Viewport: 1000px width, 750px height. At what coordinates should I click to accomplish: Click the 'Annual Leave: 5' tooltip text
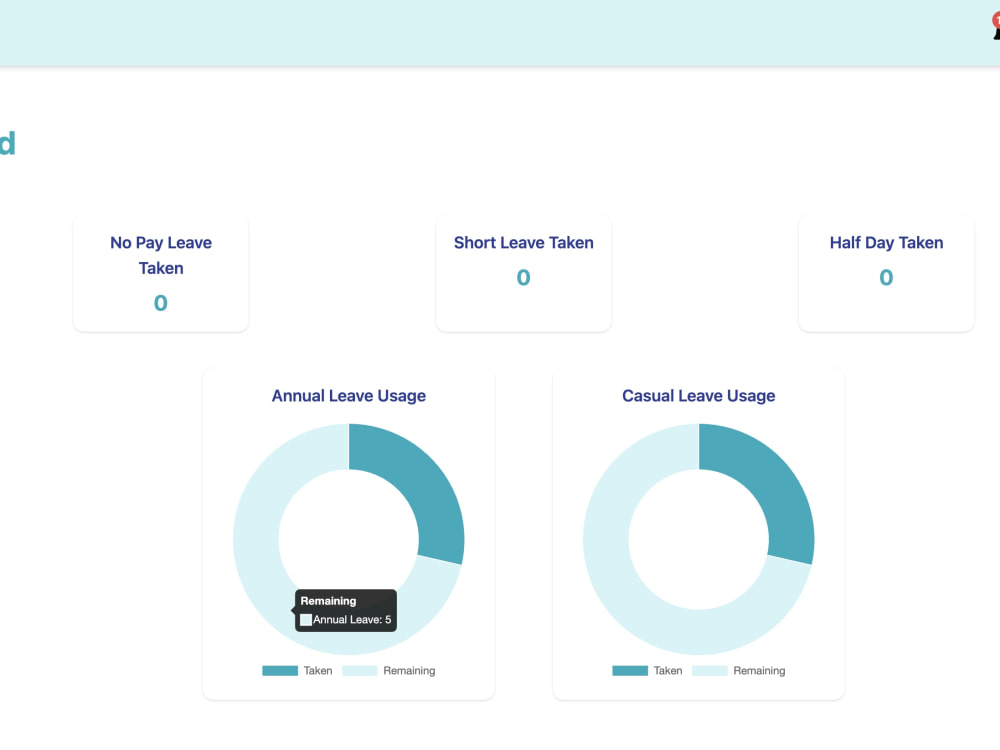(352, 619)
